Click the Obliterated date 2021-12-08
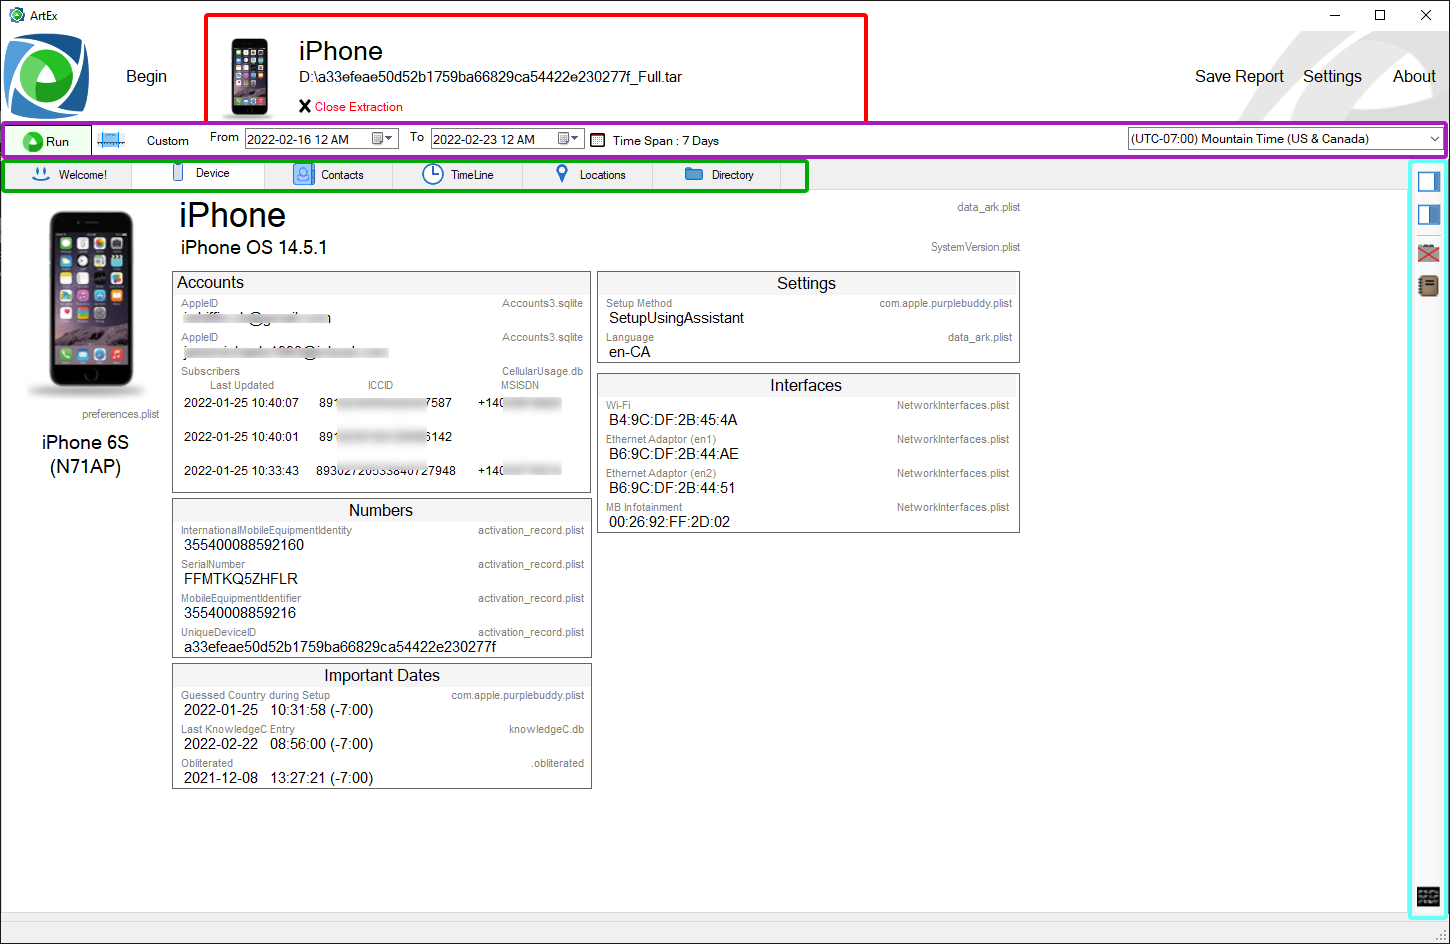Viewport: 1450px width, 944px height. pyautogui.click(x=278, y=778)
